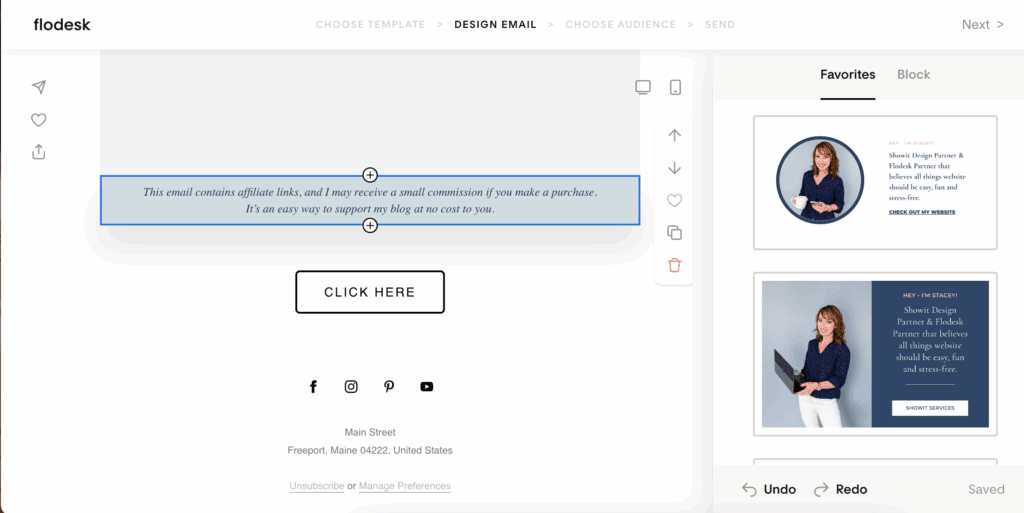Switch to desktop preview view

(x=643, y=87)
